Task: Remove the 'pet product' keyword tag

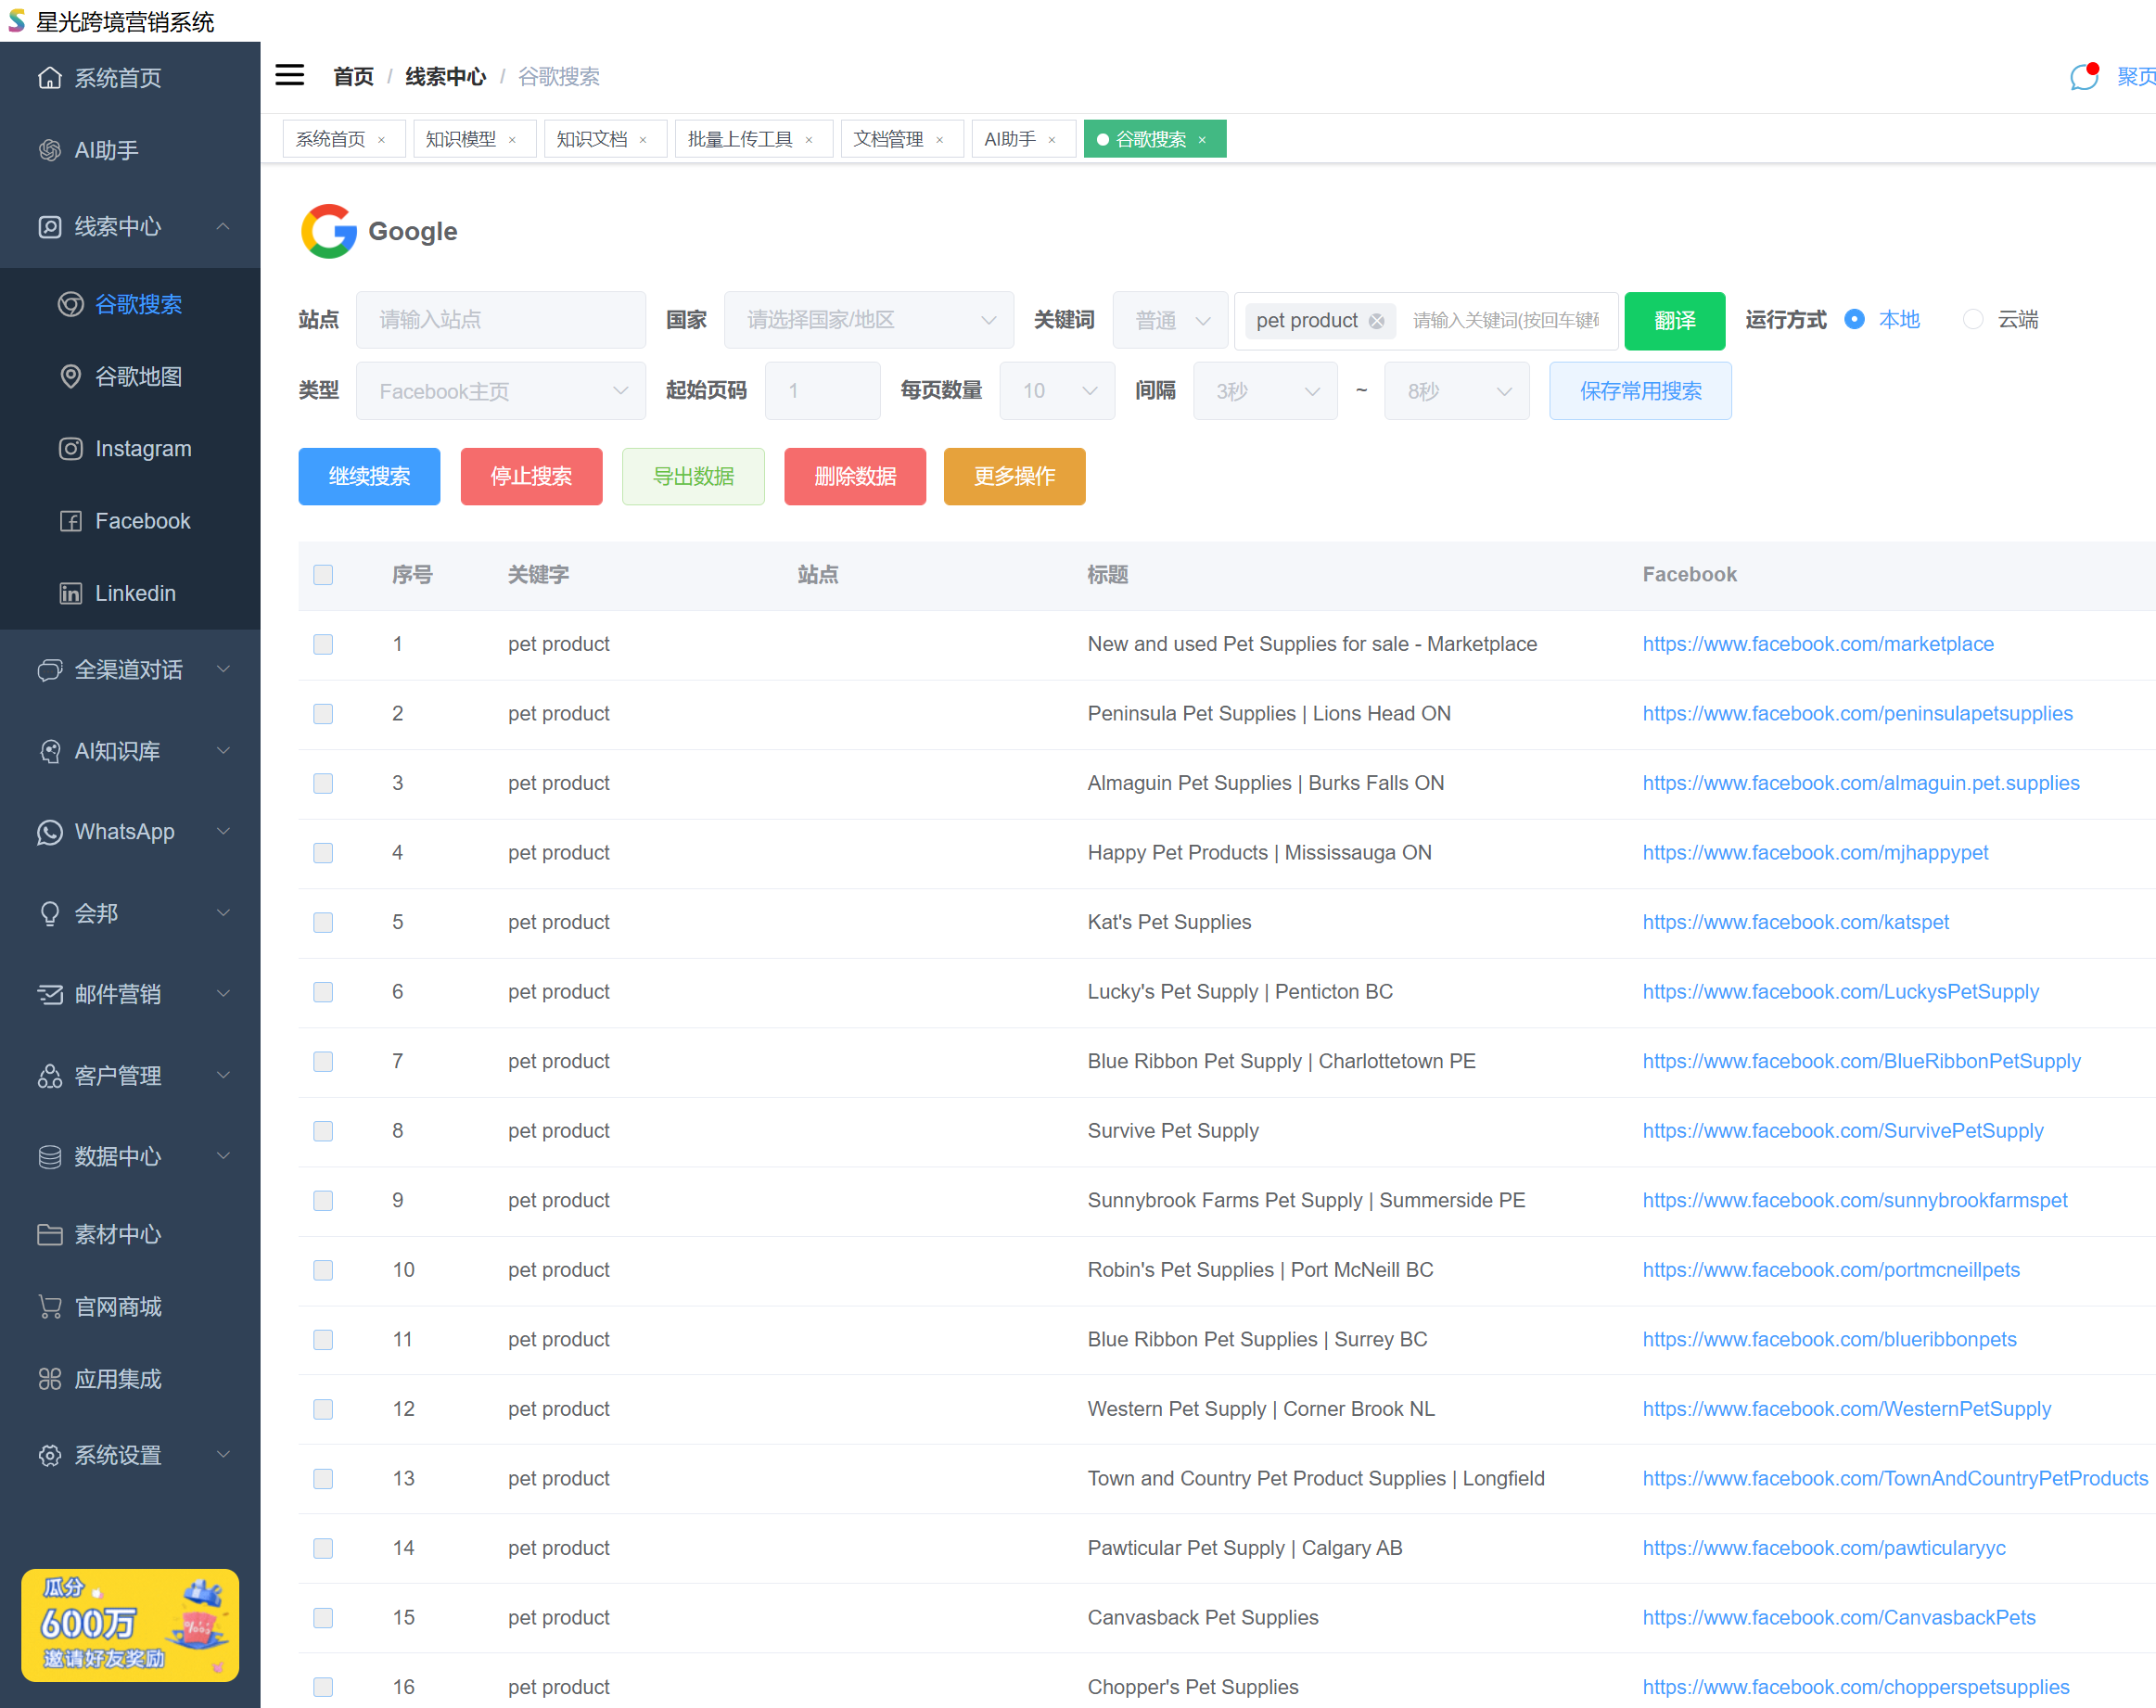Action: coord(1376,321)
